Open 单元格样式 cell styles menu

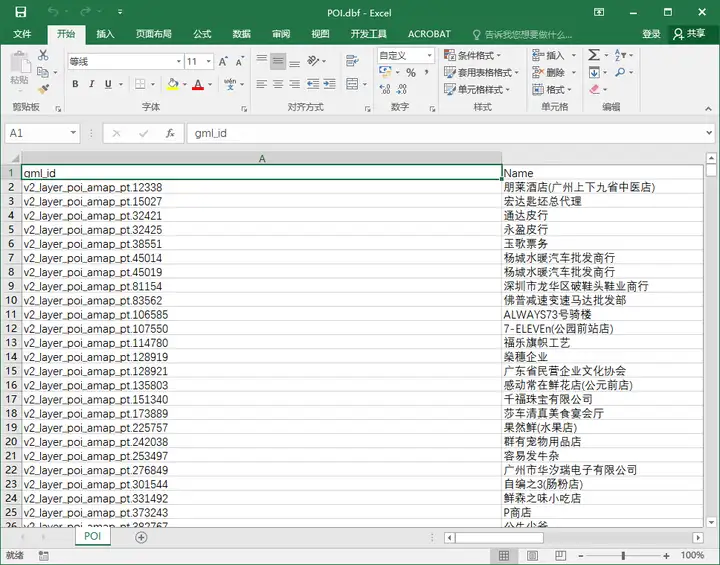point(477,90)
